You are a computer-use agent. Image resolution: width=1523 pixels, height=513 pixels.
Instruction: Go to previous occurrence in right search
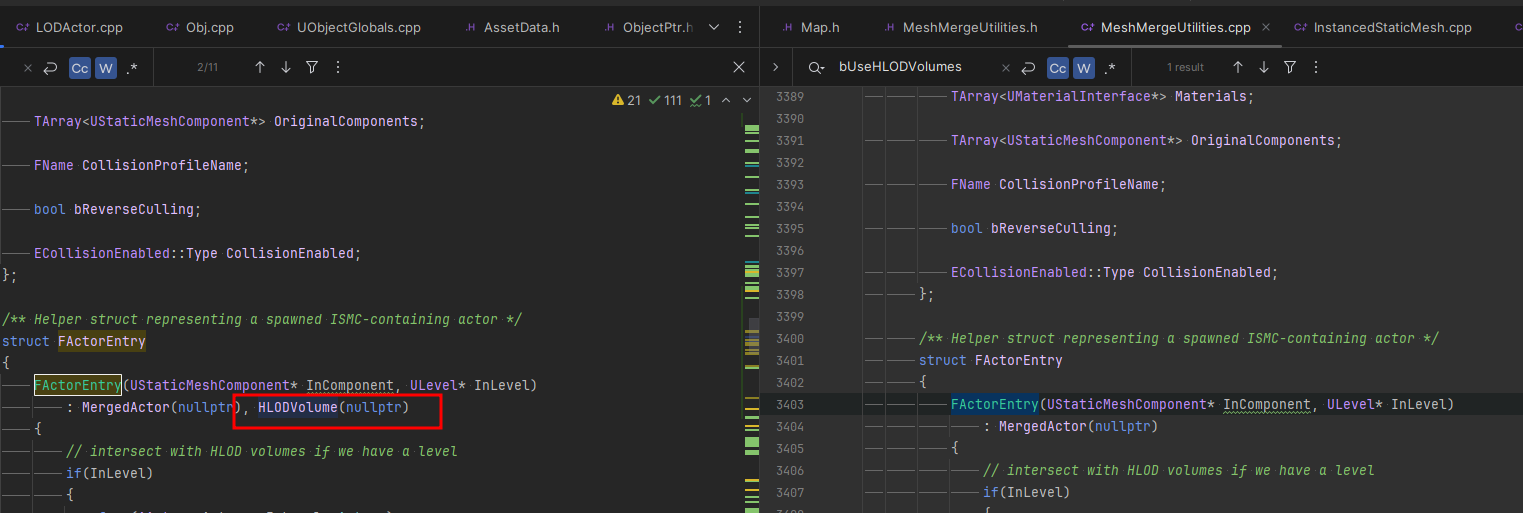pyautogui.click(x=1238, y=67)
